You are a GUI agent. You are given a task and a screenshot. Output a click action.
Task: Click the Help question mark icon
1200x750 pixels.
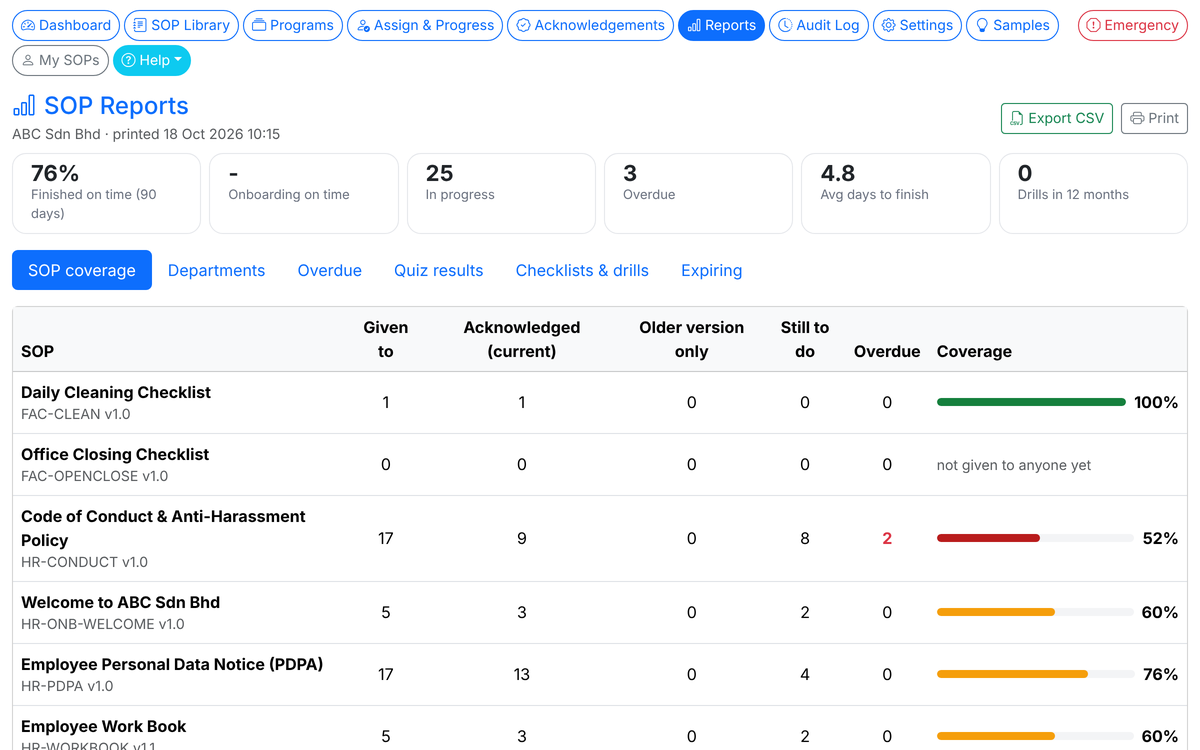[128, 60]
